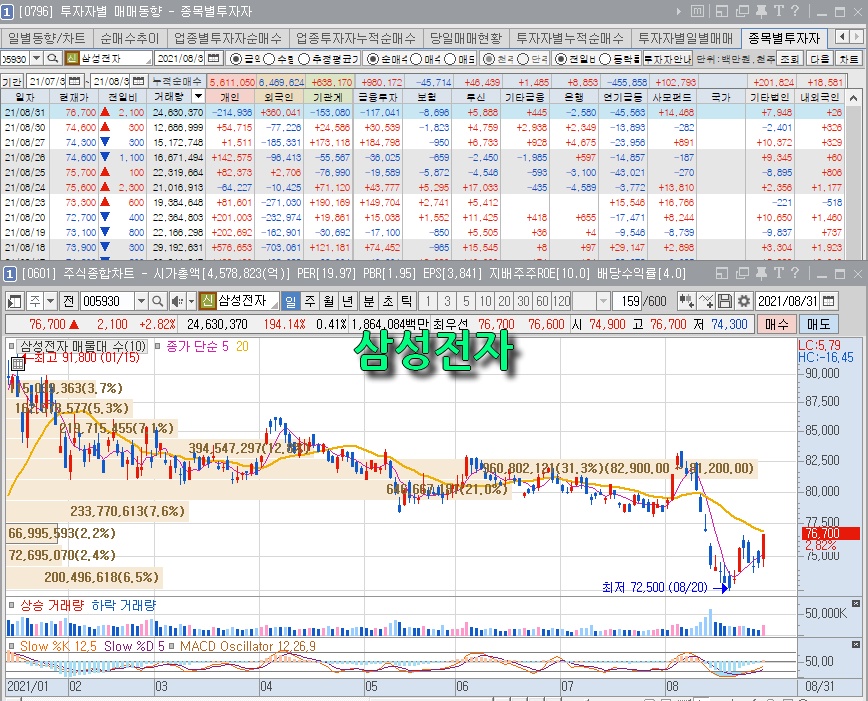Open calendar next to 2021/08/31 in chart toolbar

[829, 301]
